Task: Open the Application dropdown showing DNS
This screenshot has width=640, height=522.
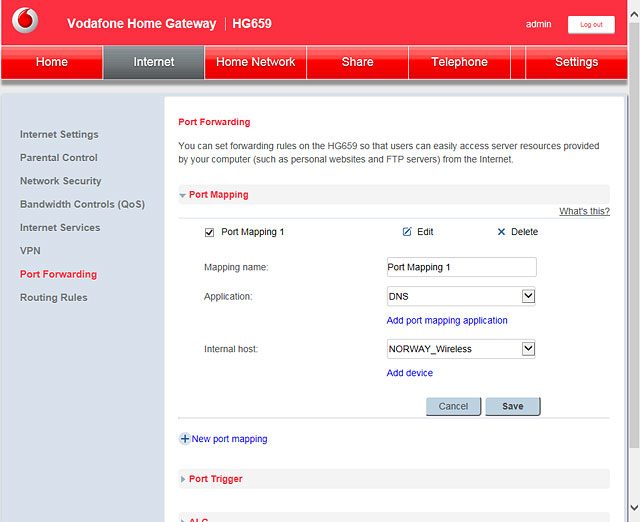Action: pyautogui.click(x=461, y=296)
